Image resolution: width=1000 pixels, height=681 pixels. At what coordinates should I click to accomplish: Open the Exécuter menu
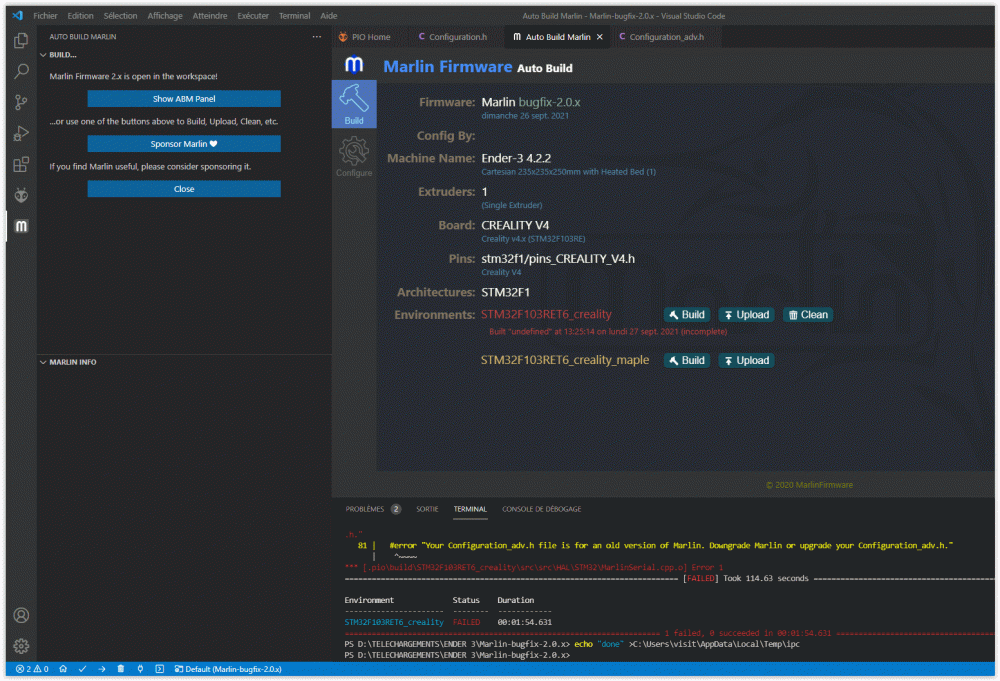point(253,16)
